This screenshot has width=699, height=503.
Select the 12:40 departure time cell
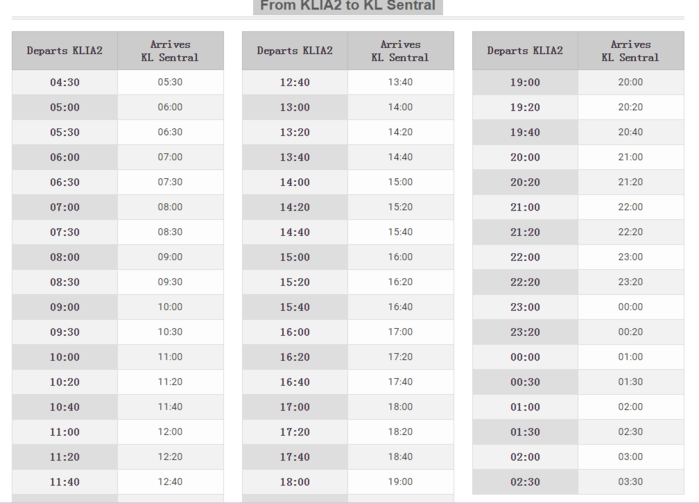click(x=295, y=83)
